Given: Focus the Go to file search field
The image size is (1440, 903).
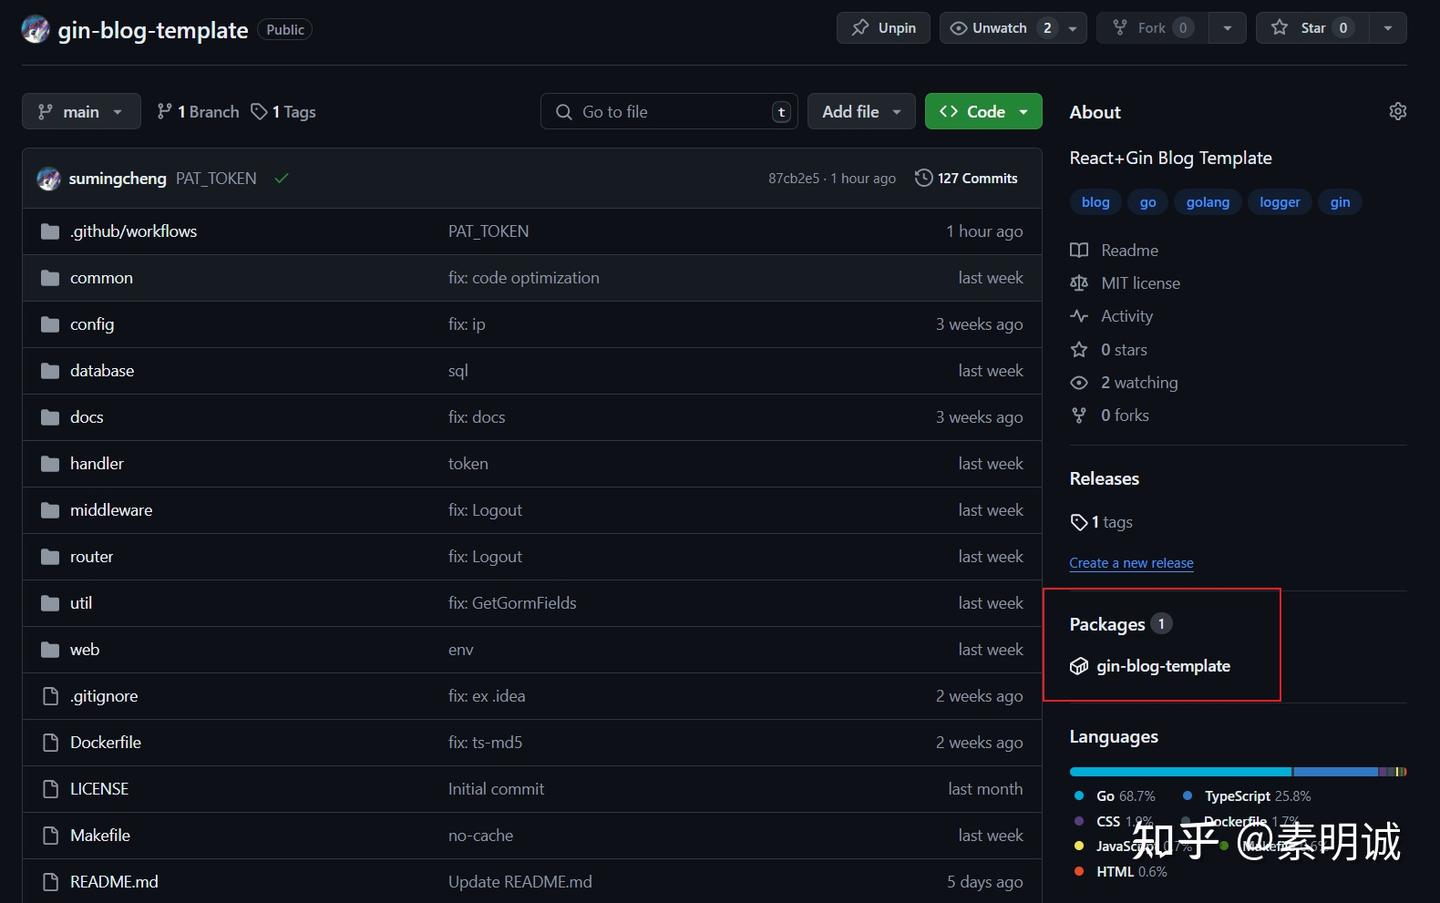Looking at the screenshot, I should 669,112.
